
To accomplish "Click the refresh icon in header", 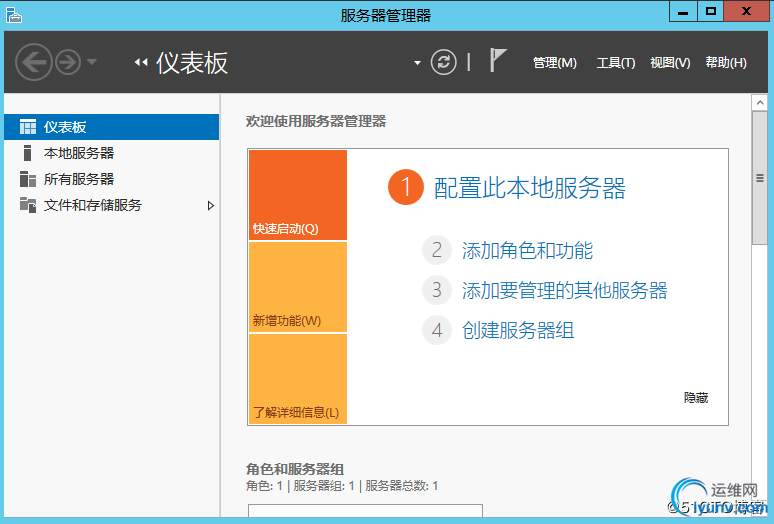I will point(443,62).
